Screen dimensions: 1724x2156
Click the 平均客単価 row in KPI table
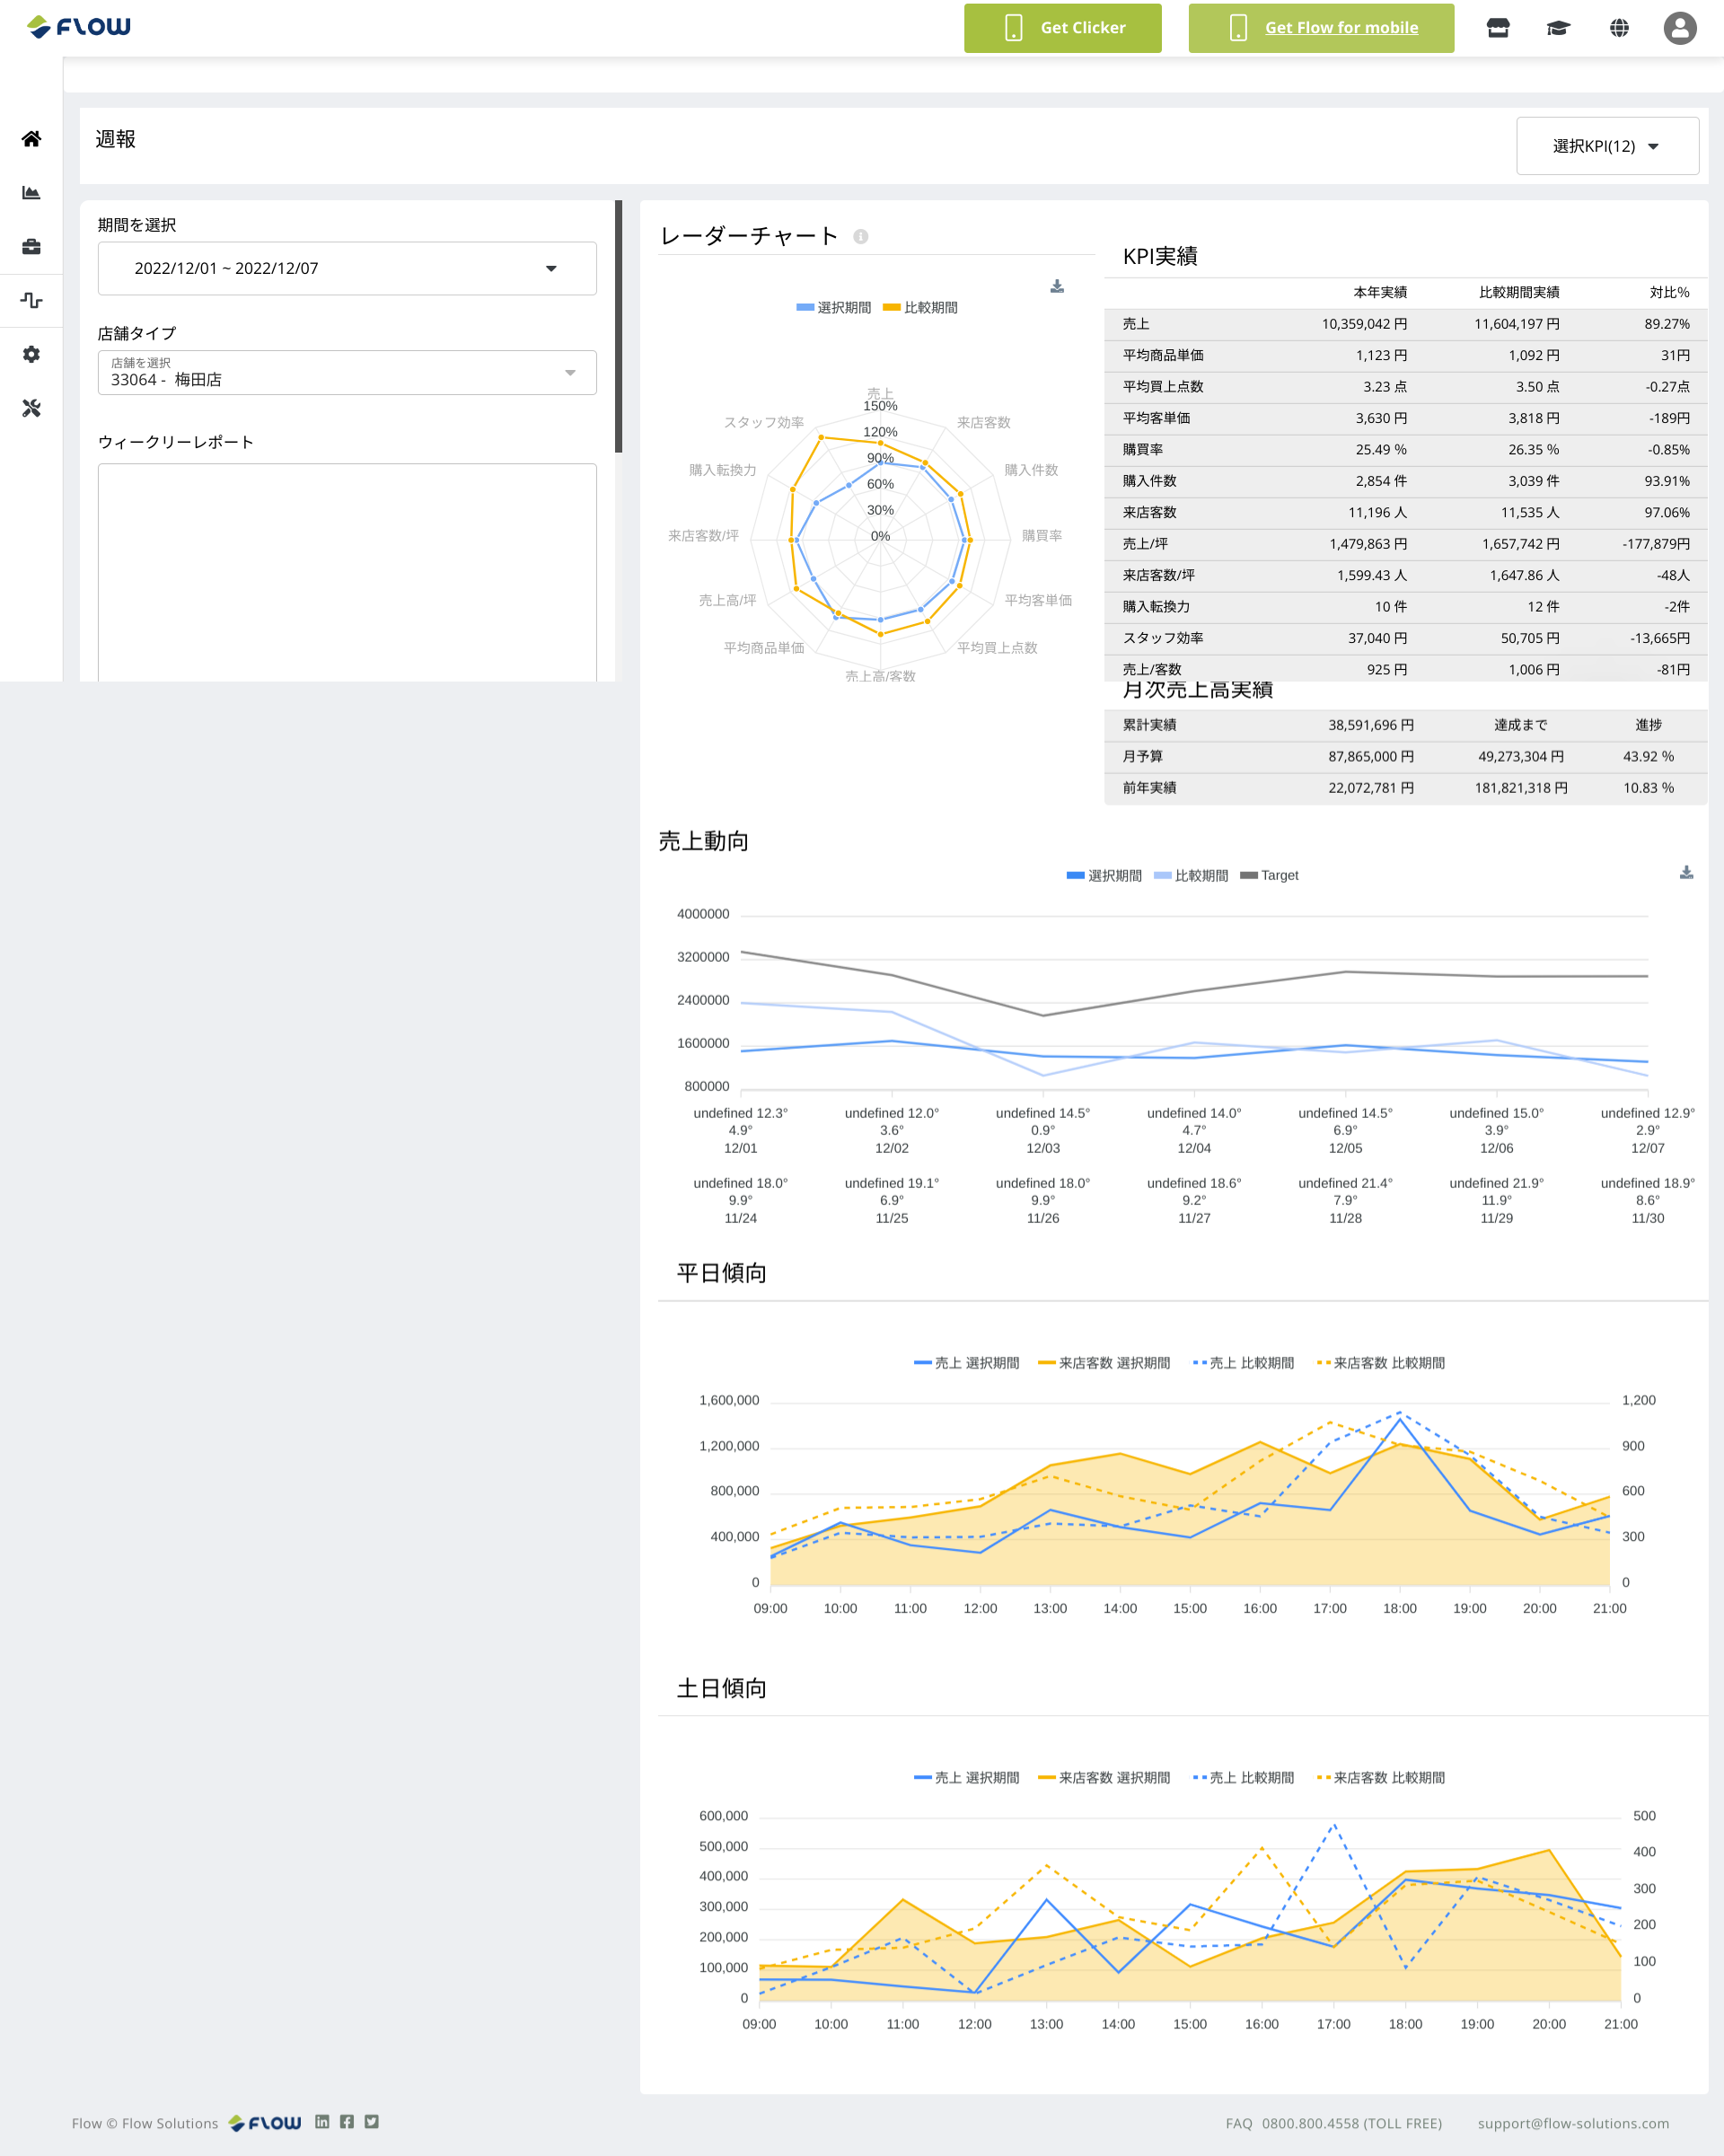pyautogui.click(x=1405, y=418)
